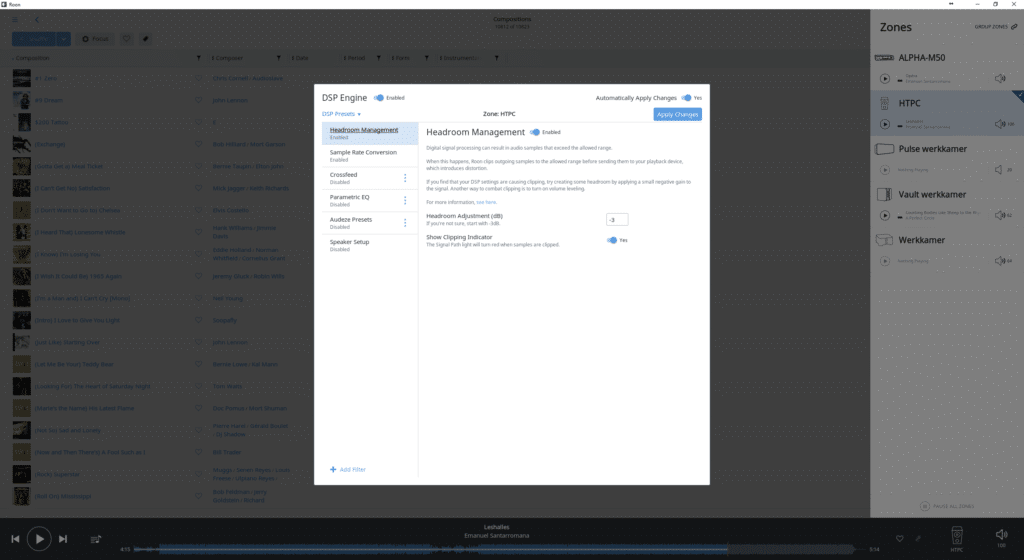Open HTPC zone volume icon
1024x560 pixels.
pyautogui.click(x=1000, y=124)
